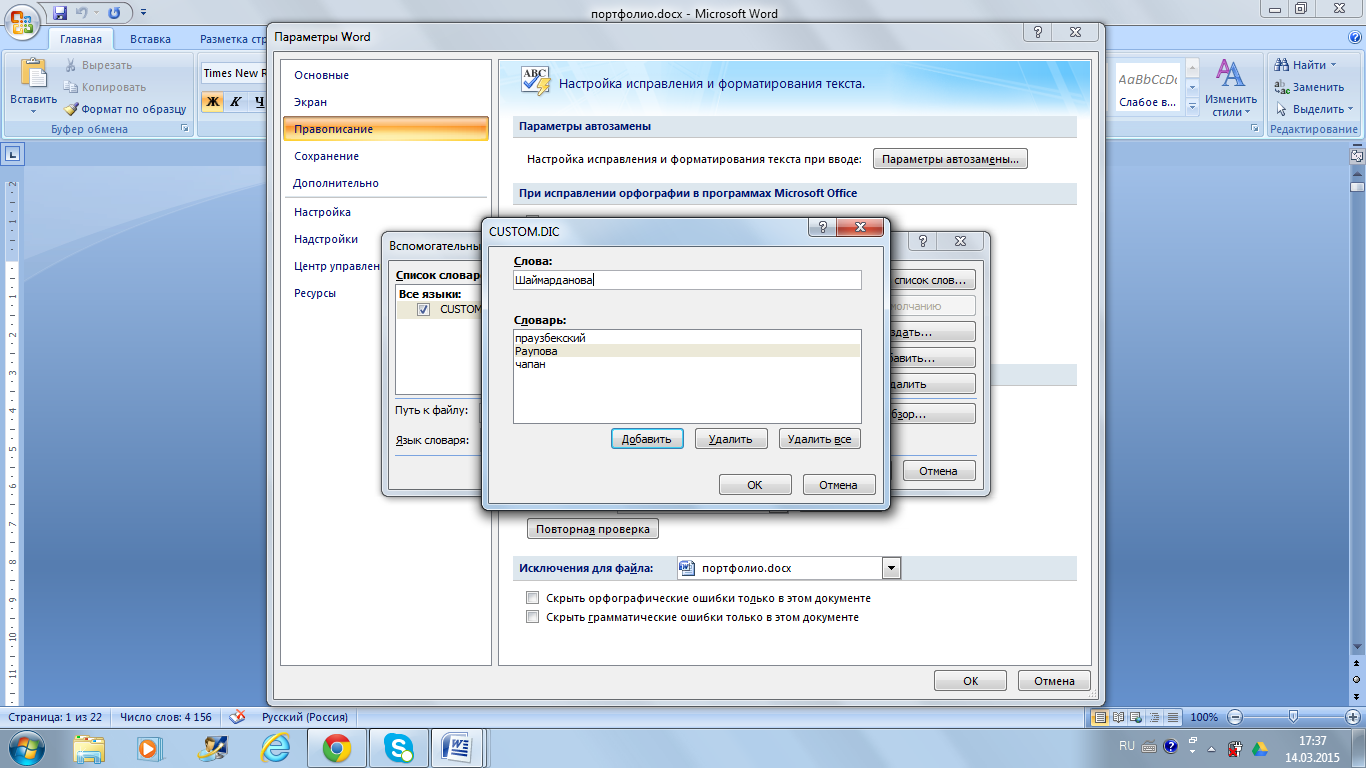Switch to Draft view icon in status bar
This screenshot has width=1366, height=768.
pyautogui.click(x=1171, y=717)
